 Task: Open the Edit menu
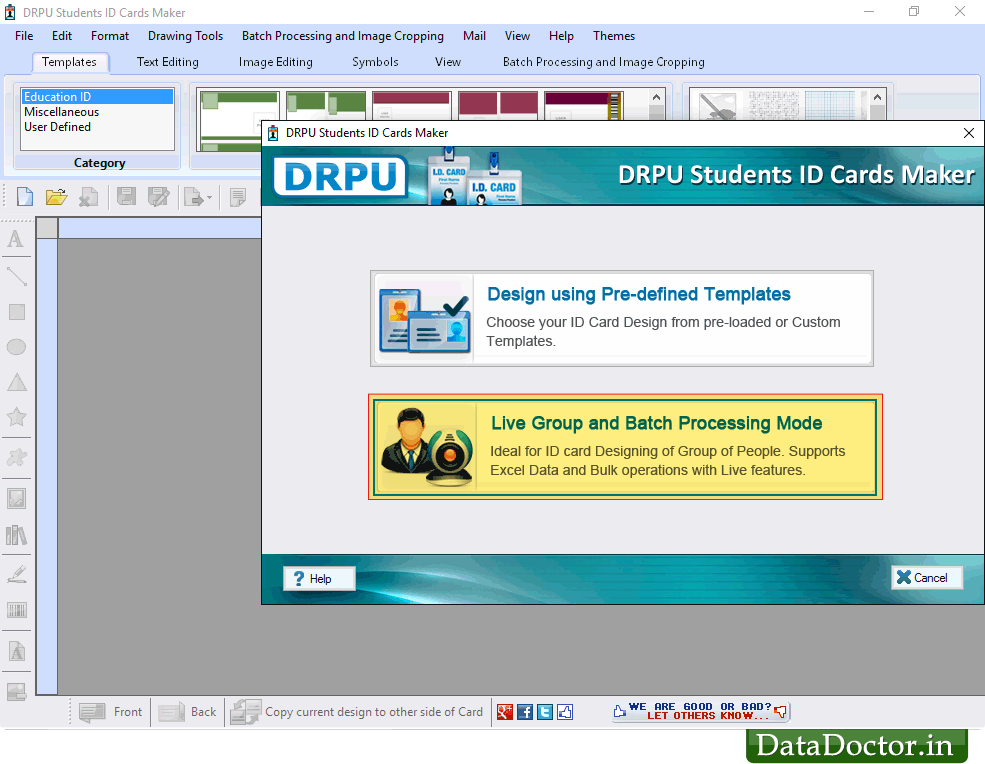click(x=62, y=36)
